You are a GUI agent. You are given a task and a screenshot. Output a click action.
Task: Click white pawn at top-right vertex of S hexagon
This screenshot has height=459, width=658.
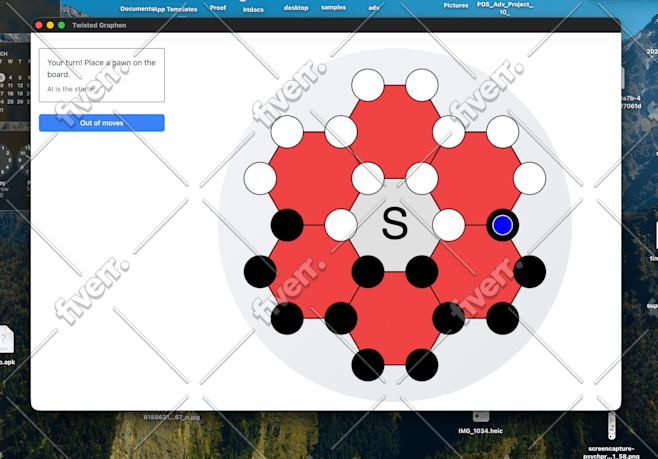pos(422,179)
